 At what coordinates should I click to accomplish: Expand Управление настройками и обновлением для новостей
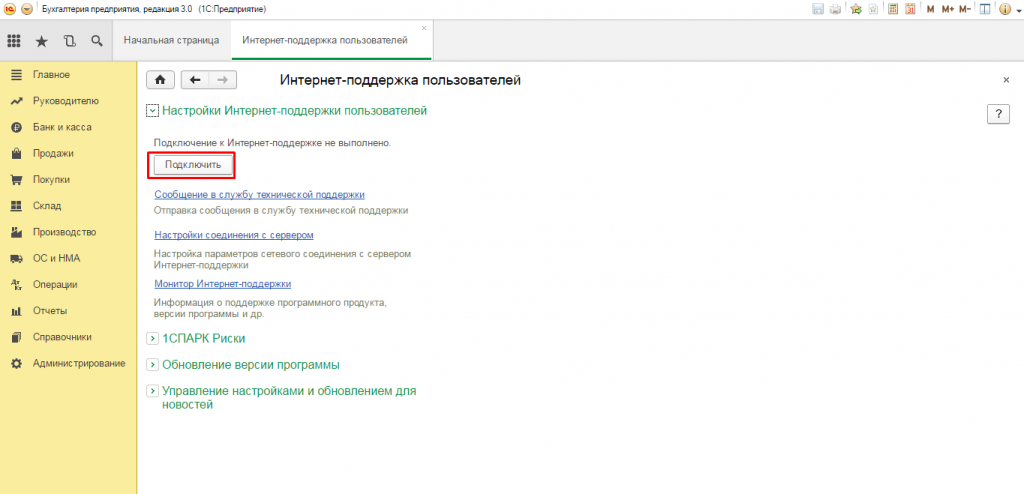point(152,391)
